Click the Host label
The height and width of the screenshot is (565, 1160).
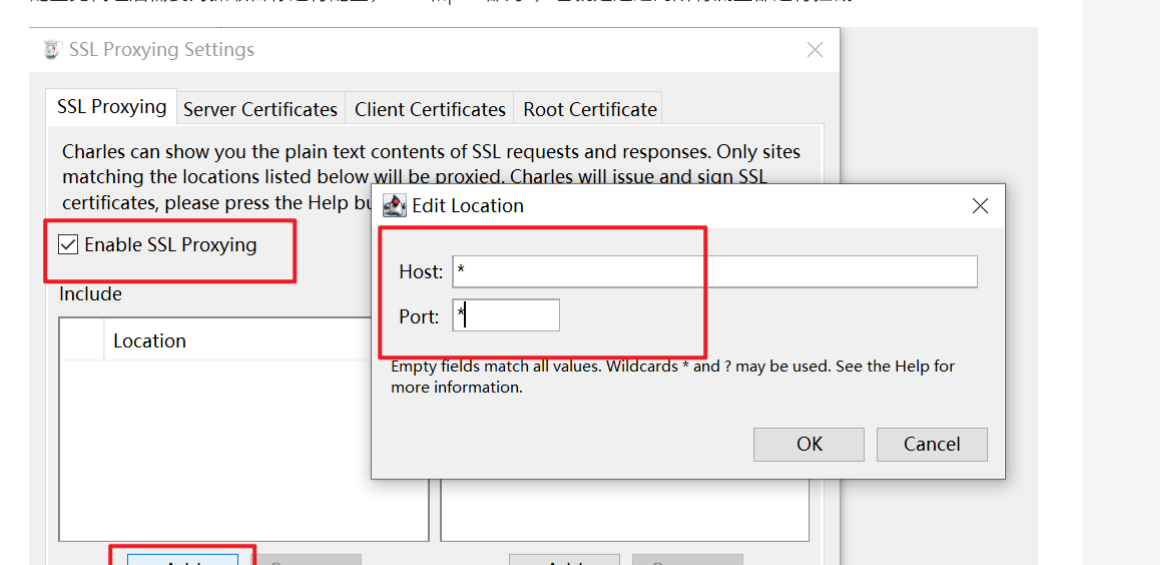point(420,272)
